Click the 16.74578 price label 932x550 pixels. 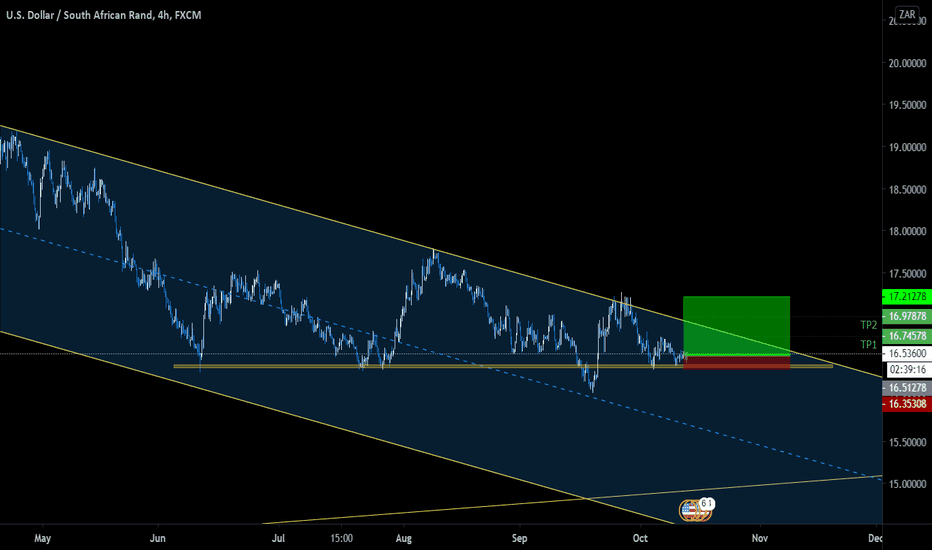click(907, 335)
